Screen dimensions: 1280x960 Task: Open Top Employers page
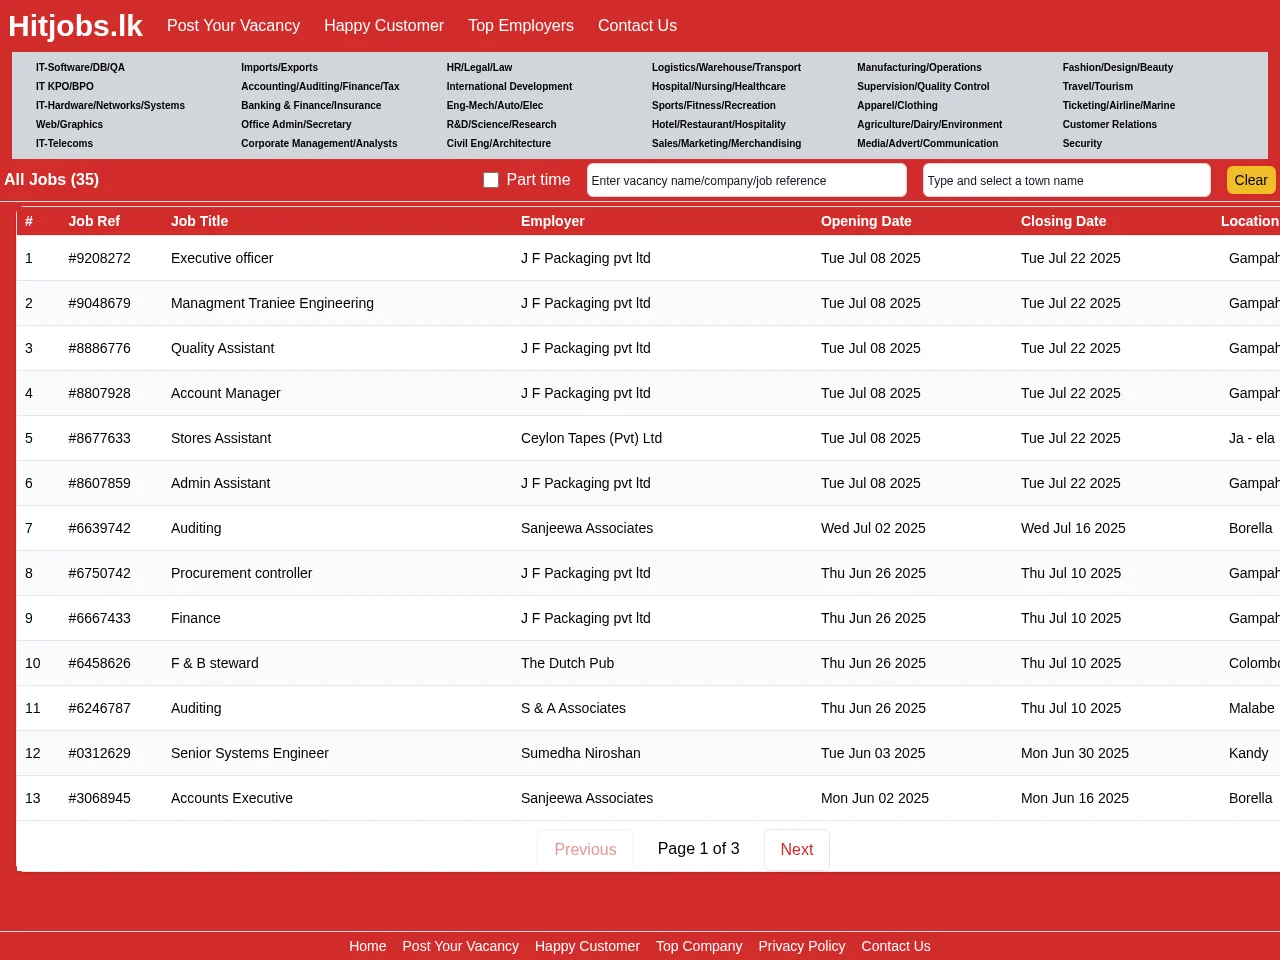point(521,25)
